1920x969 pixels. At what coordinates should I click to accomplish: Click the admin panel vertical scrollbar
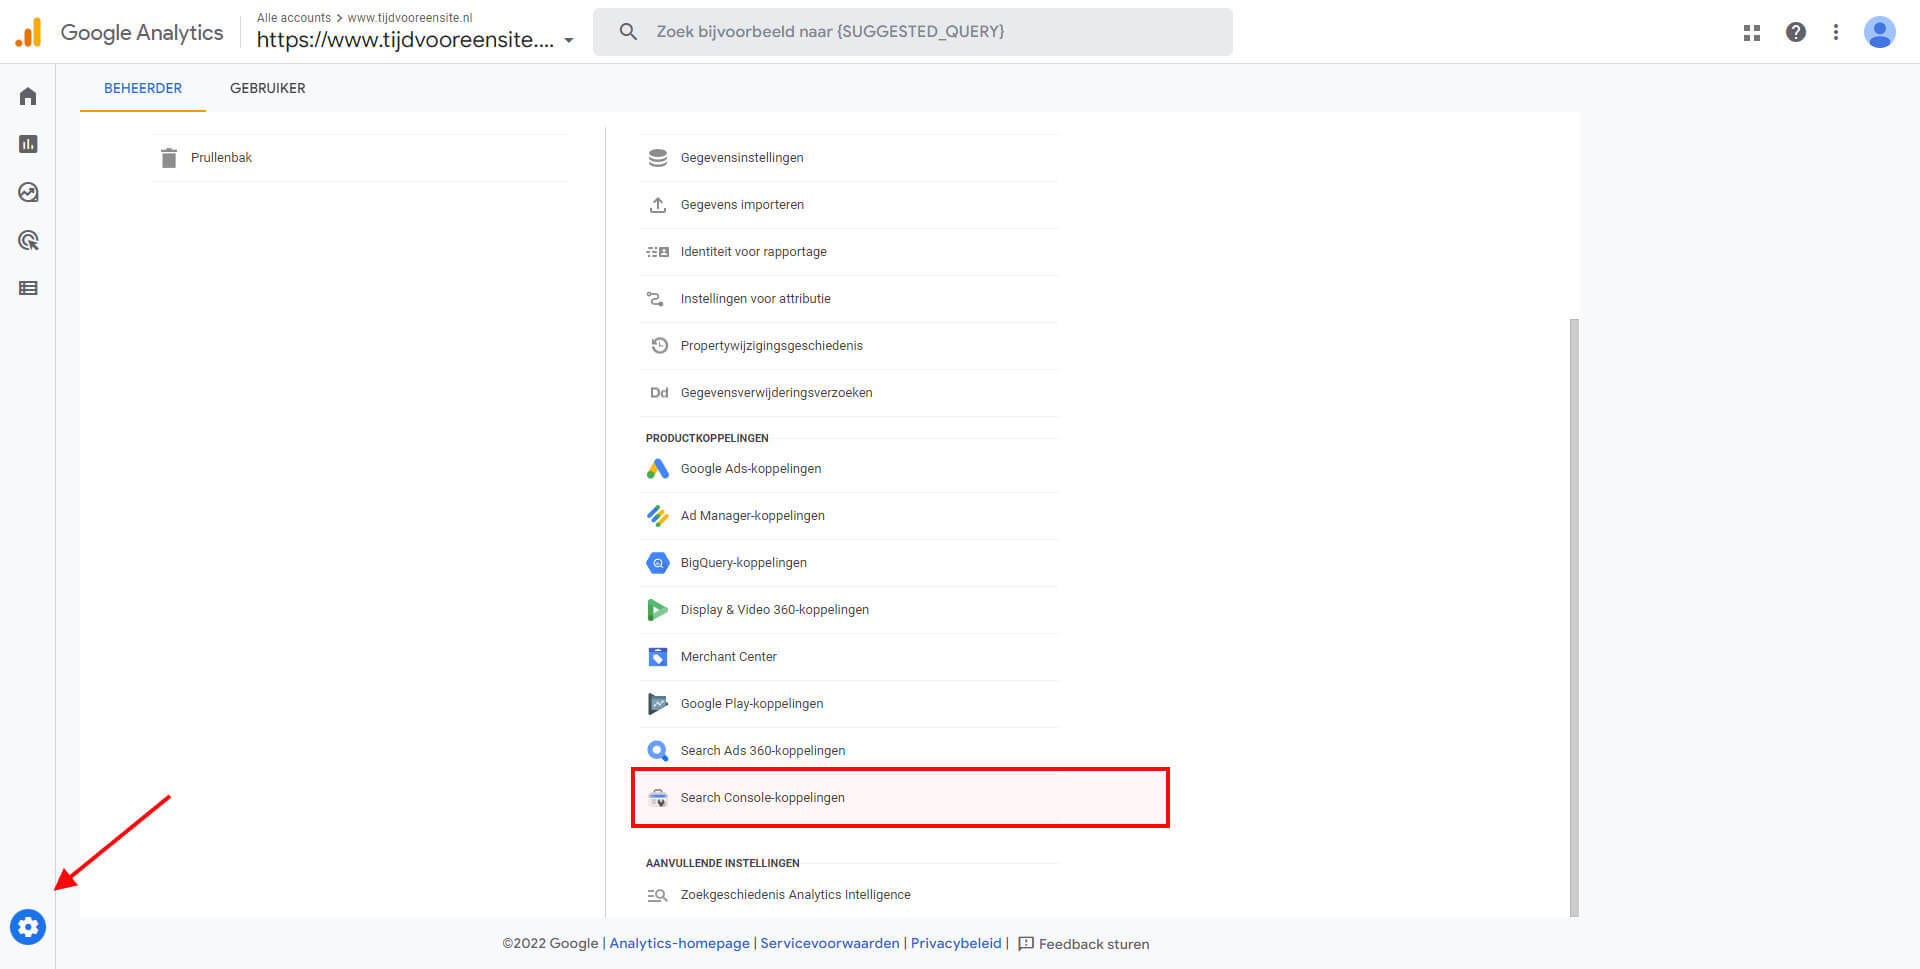coord(1574,617)
